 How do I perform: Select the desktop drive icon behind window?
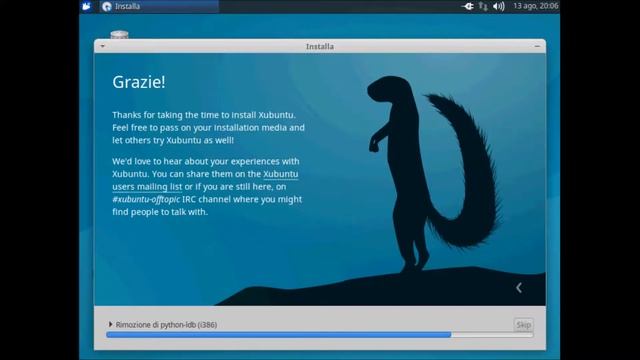click(x=119, y=35)
